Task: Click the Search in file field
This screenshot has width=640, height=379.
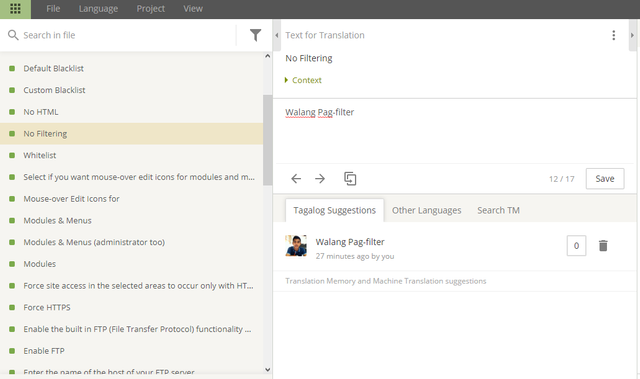Action: click(128, 35)
